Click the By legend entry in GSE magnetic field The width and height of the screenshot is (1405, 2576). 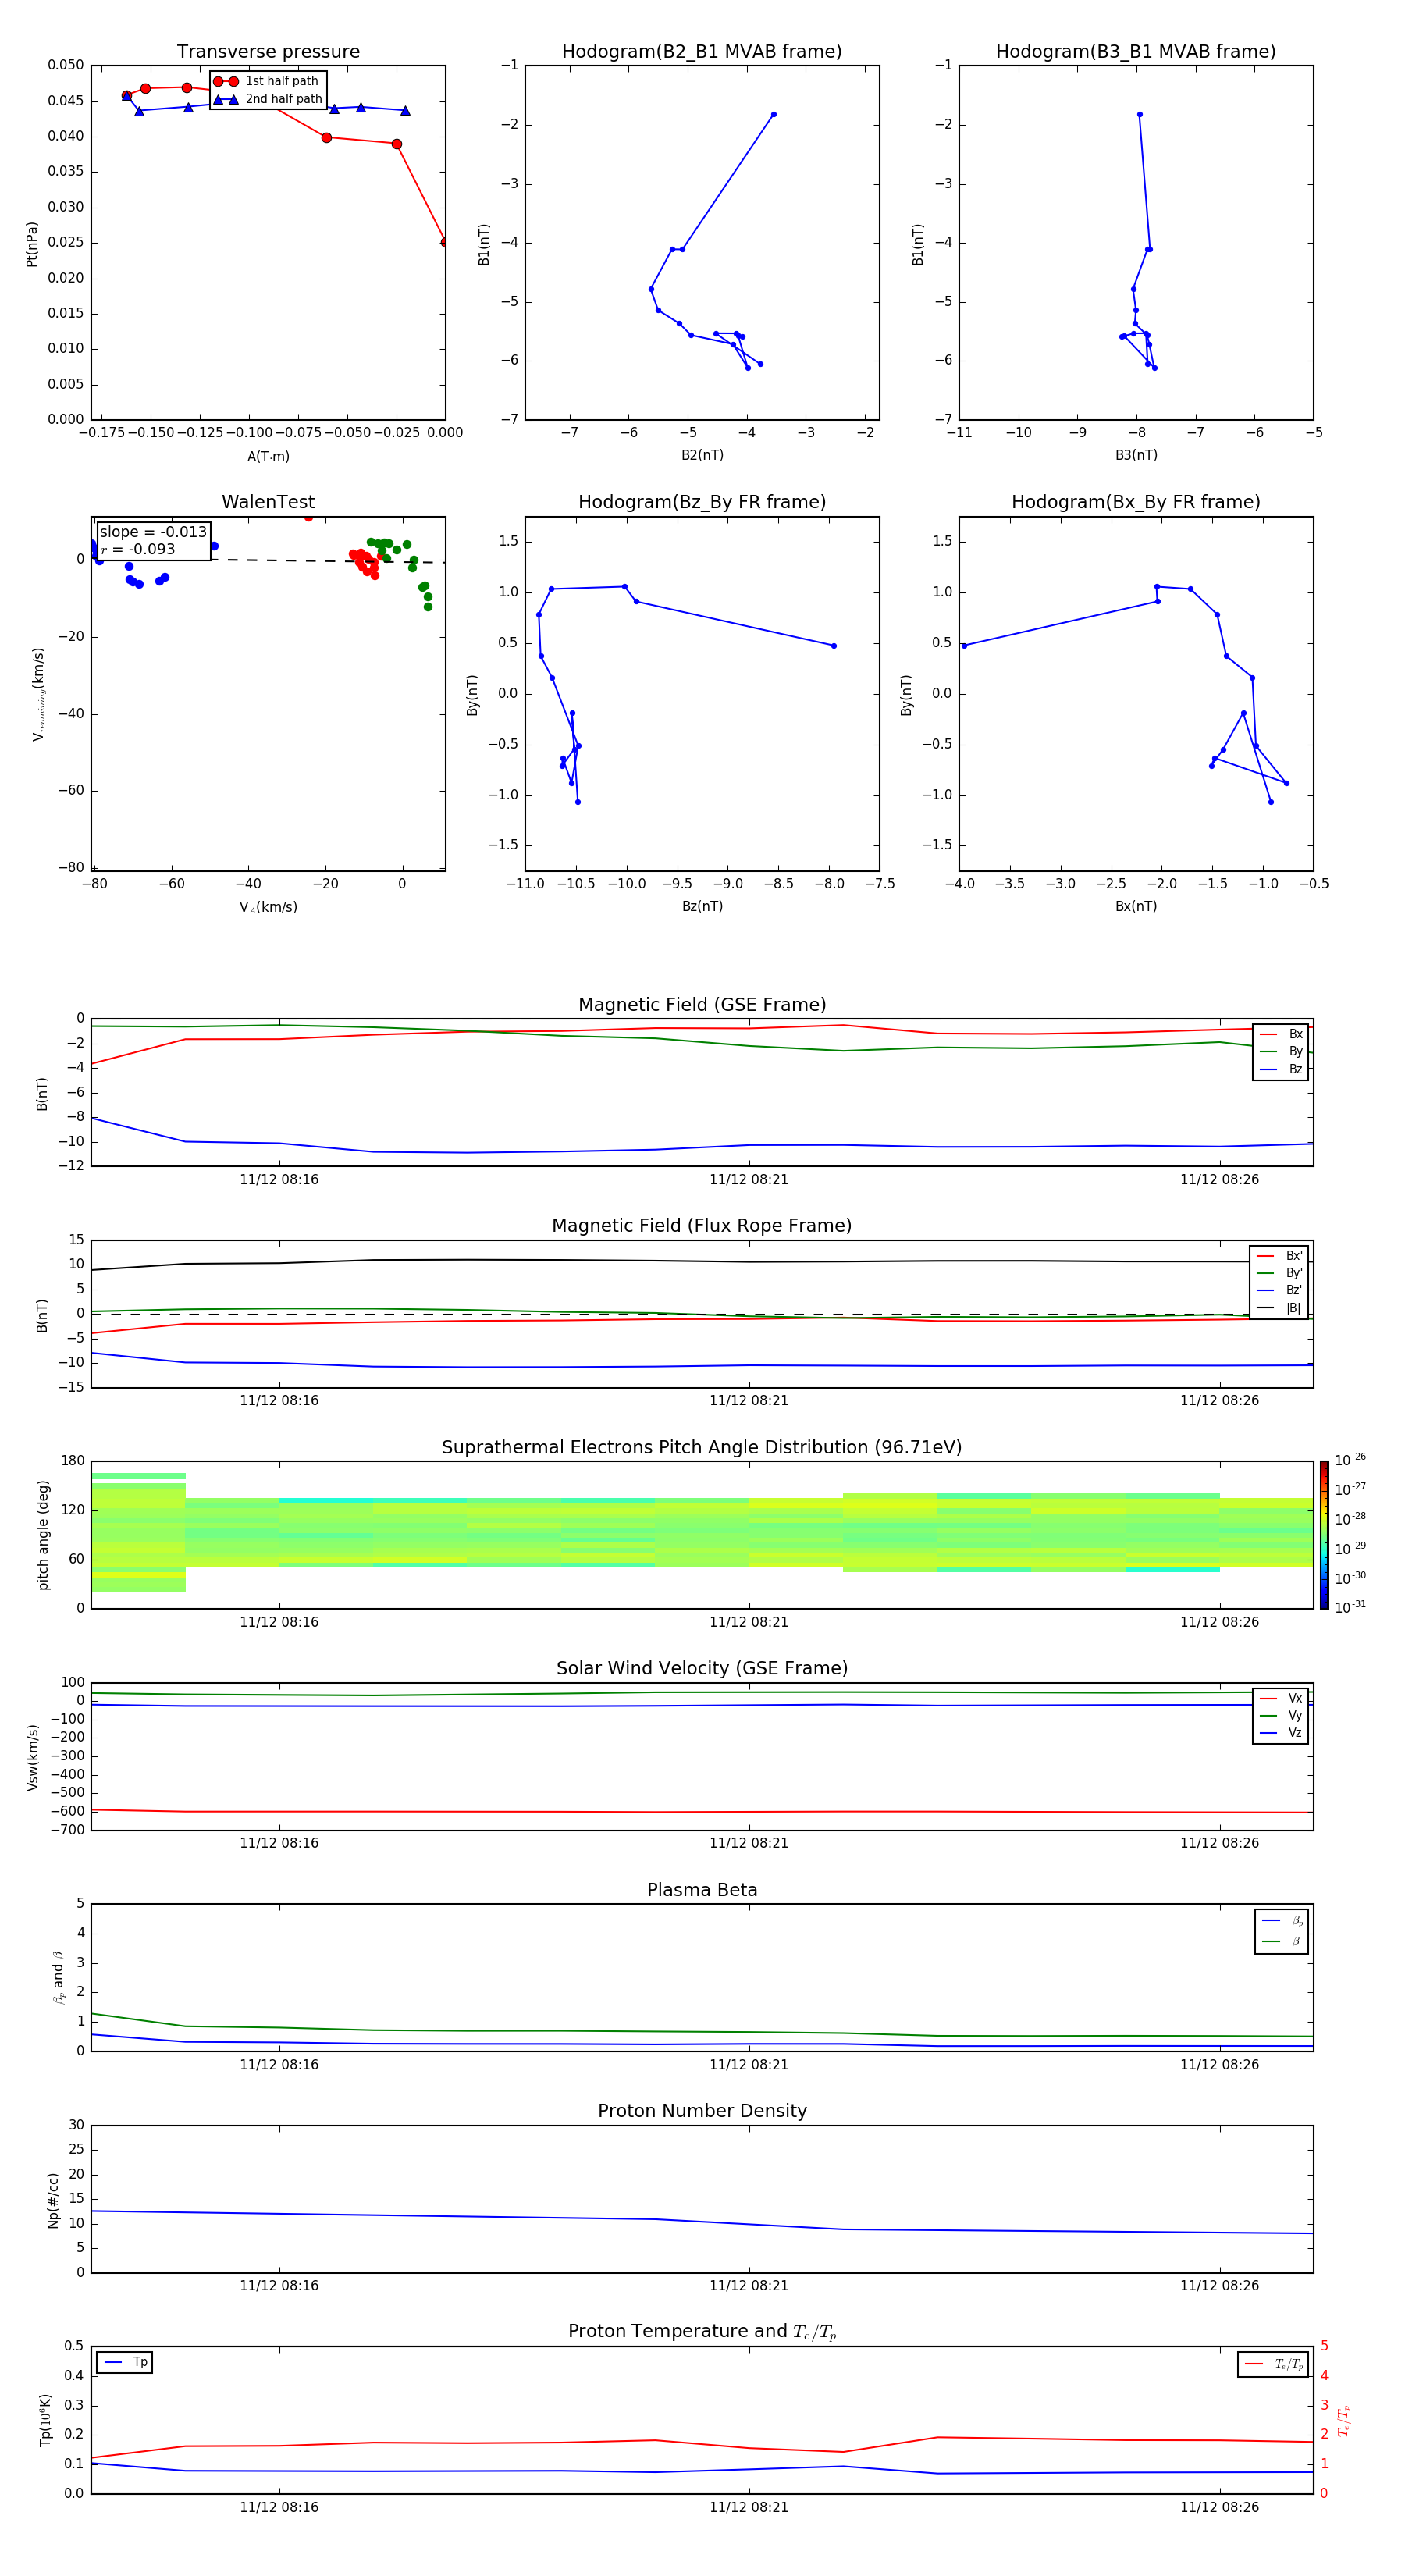pos(1281,1051)
